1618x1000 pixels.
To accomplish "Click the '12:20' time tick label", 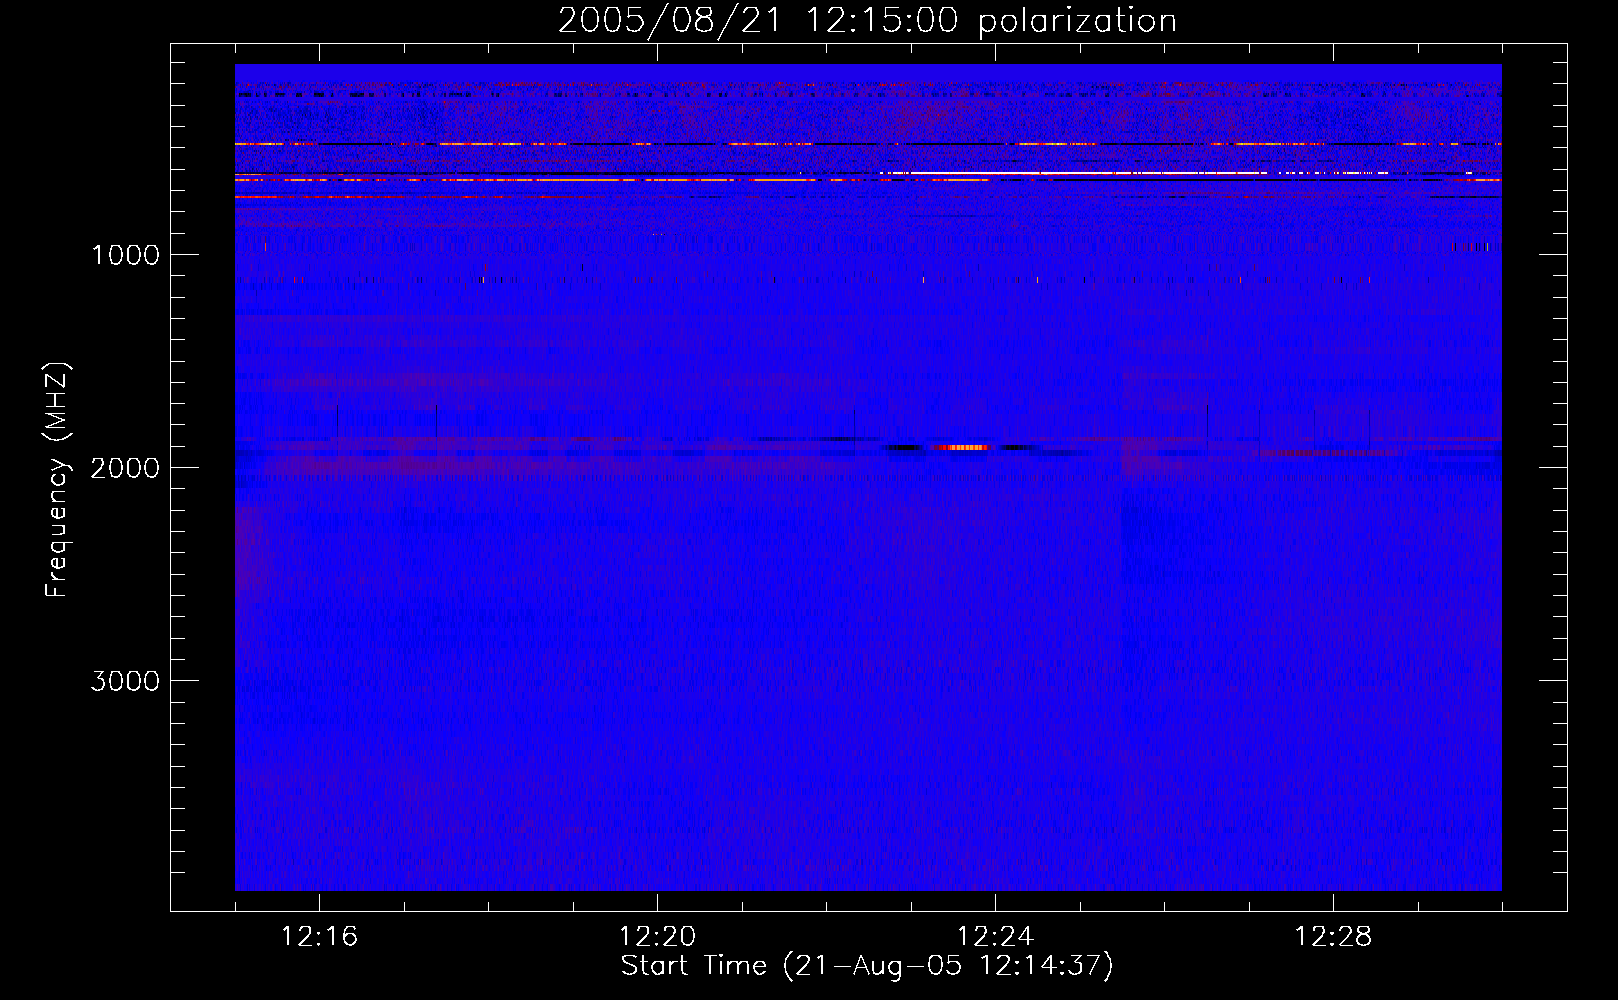I will pyautogui.click(x=657, y=937).
